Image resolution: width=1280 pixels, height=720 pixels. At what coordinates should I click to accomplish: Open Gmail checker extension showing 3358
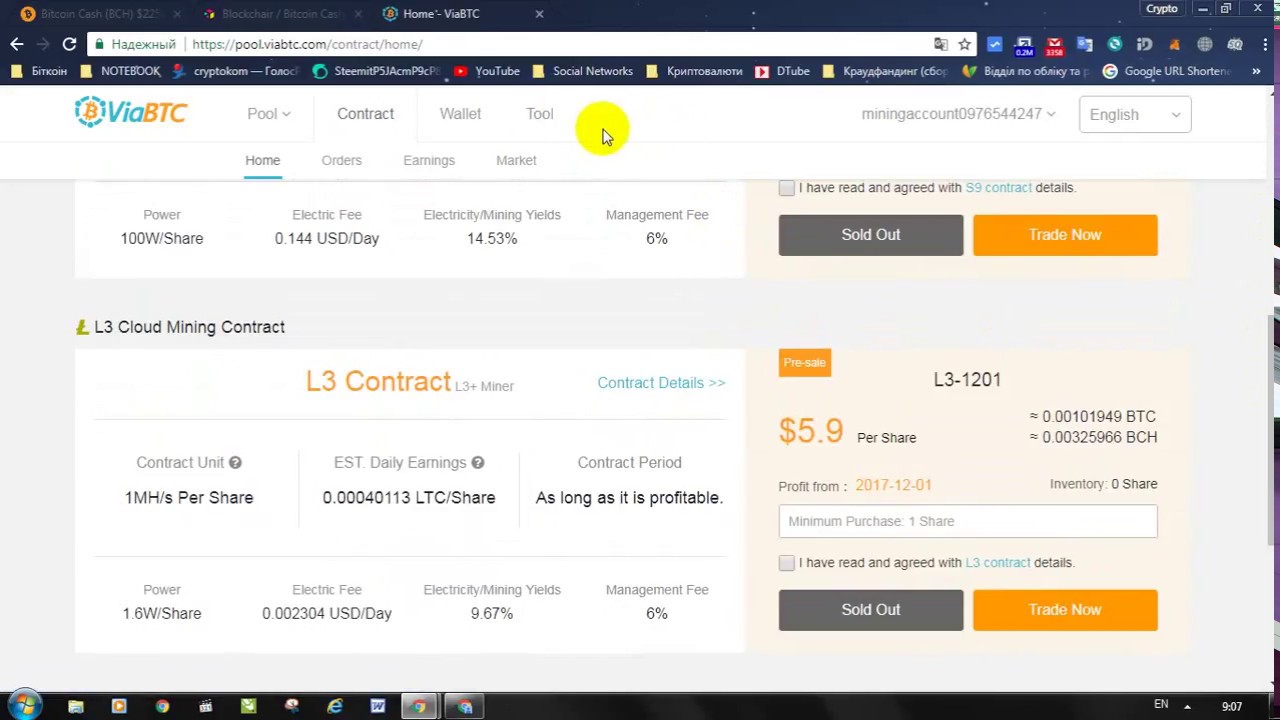(x=1054, y=45)
